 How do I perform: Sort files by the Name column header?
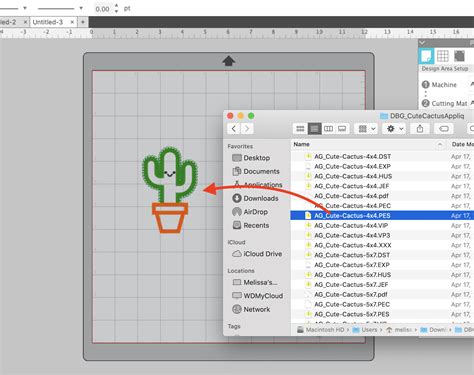(301, 144)
